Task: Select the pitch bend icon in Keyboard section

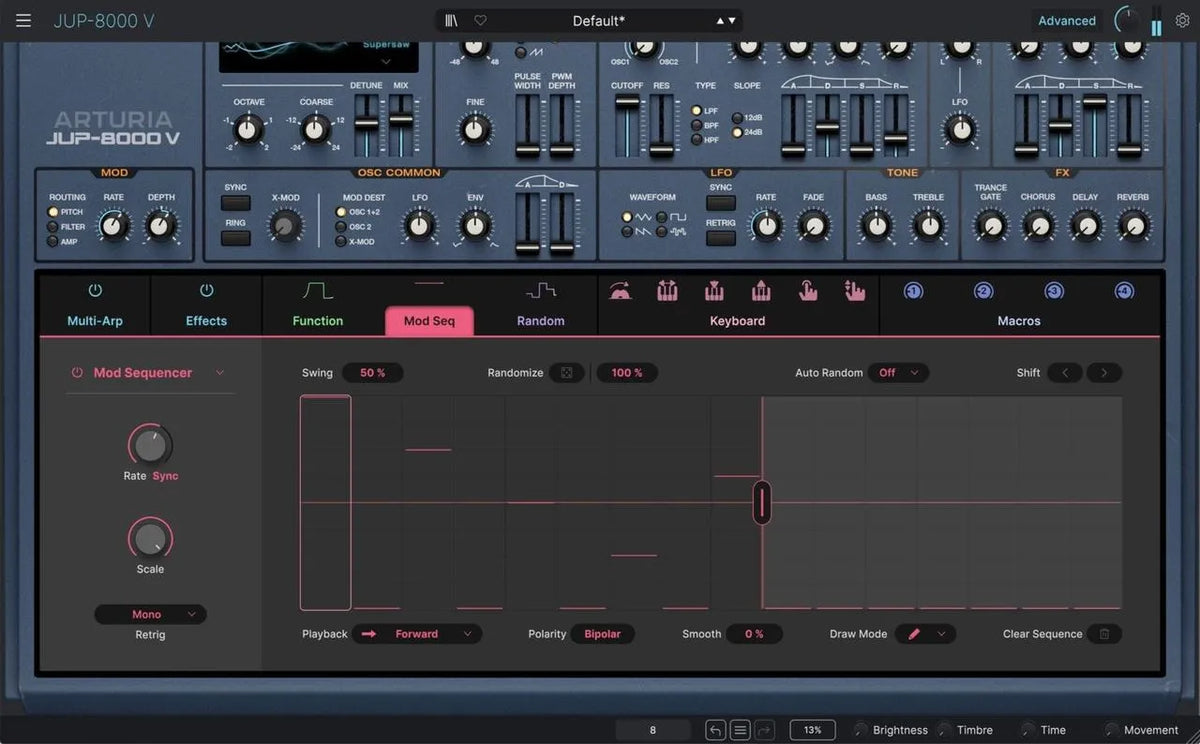Action: [621, 291]
